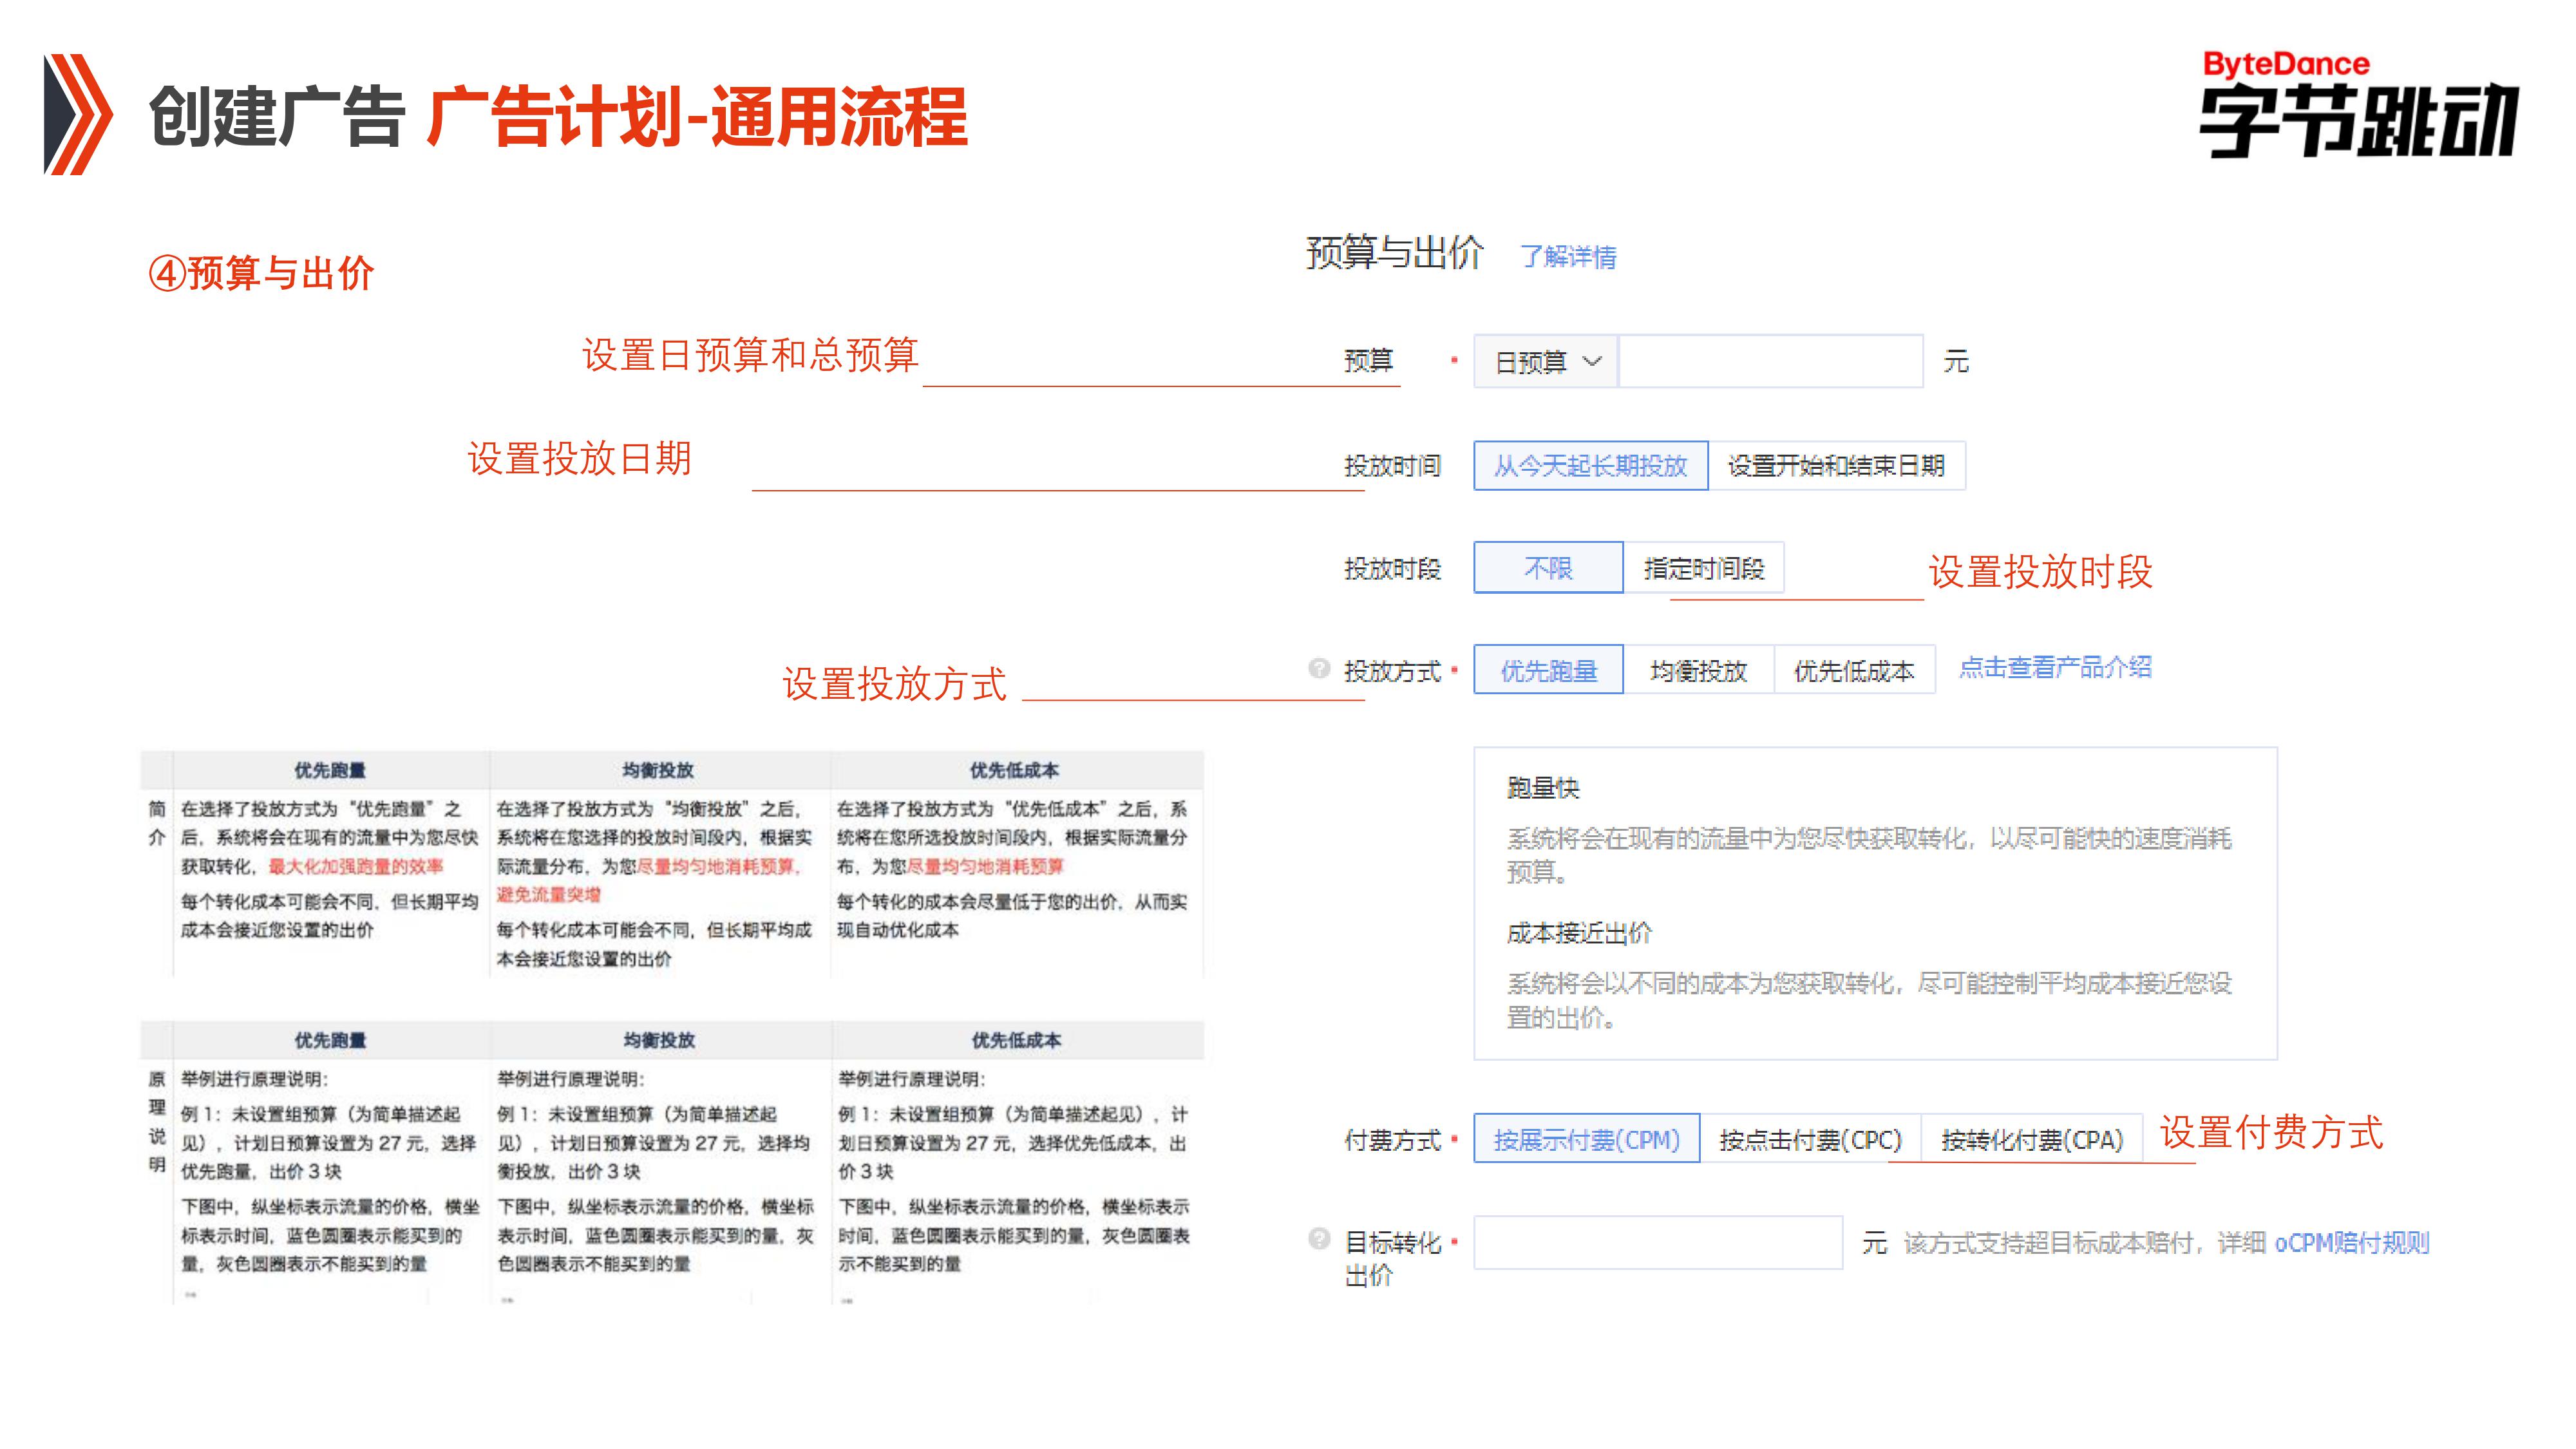This screenshot has height=1449, width=2576.
Task: Click help icon beside 投放方式
Action: pyautogui.click(x=1319, y=668)
